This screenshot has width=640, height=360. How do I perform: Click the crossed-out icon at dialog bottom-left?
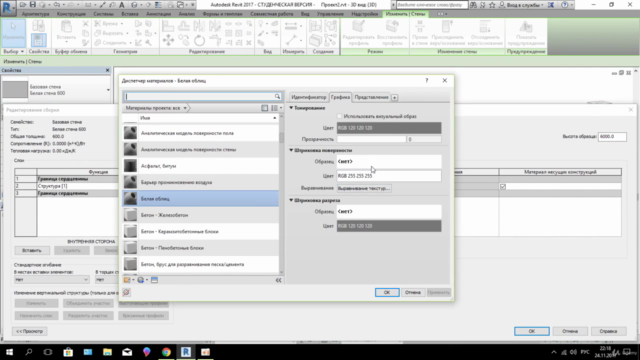tap(127, 292)
